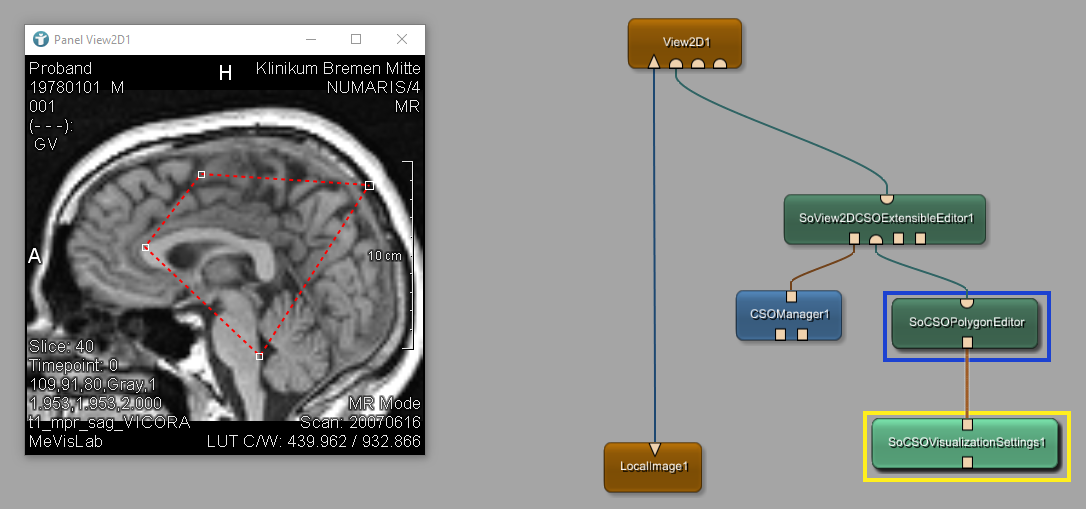Click the triangle output connector on LocalImage1
1086x509 pixels.
click(x=654, y=448)
